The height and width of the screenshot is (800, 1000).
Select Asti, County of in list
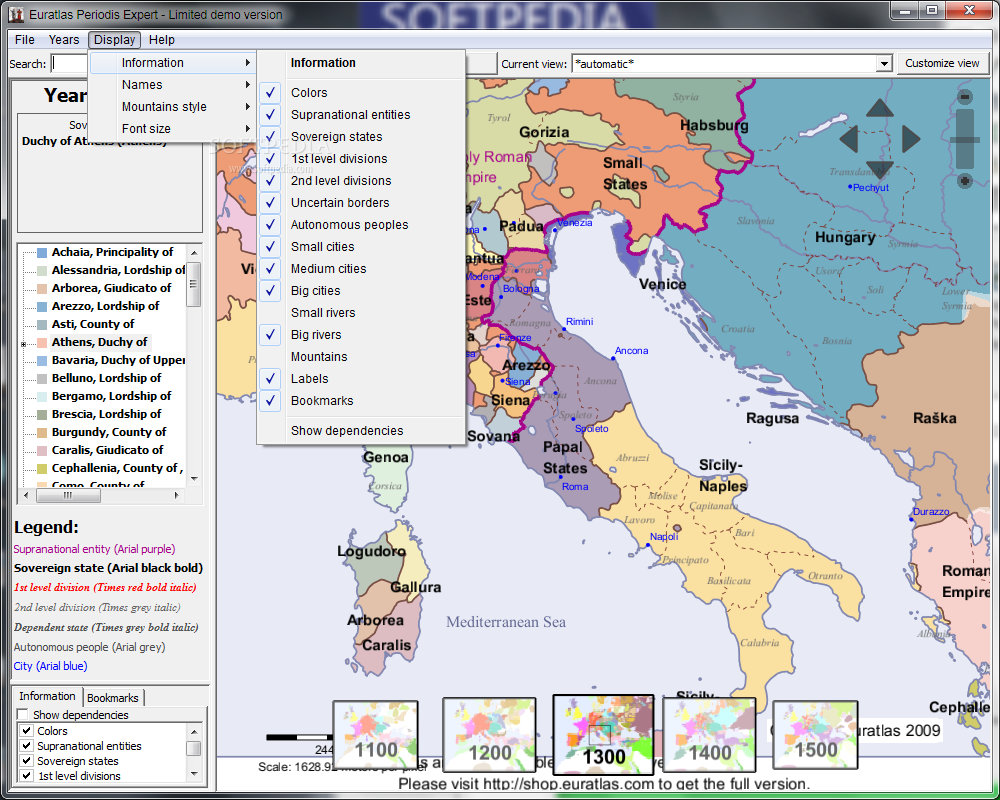click(93, 325)
